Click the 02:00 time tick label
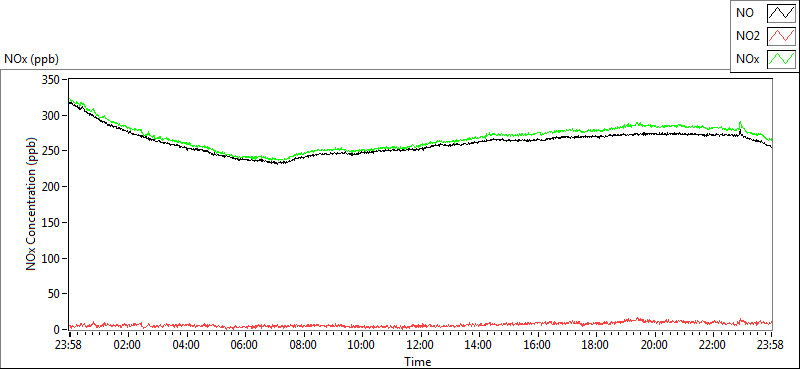The width and height of the screenshot is (800, 369). click(127, 344)
